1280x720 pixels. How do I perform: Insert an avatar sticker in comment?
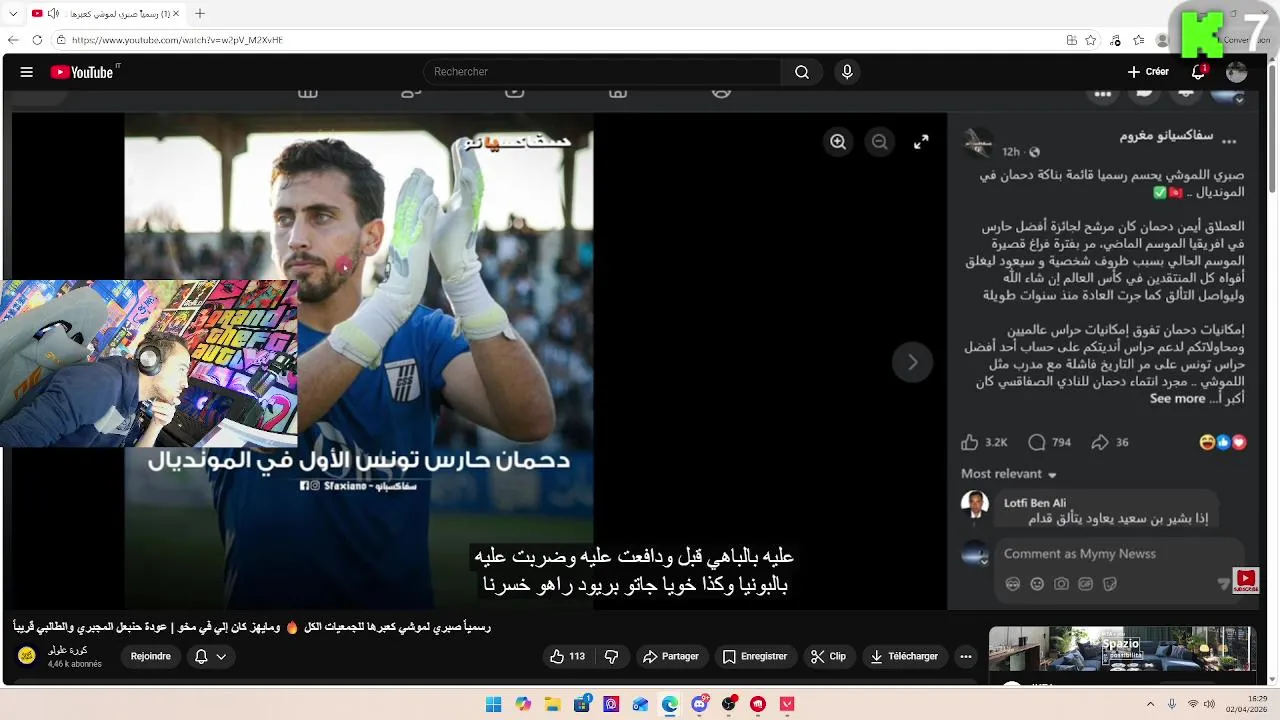click(1013, 584)
